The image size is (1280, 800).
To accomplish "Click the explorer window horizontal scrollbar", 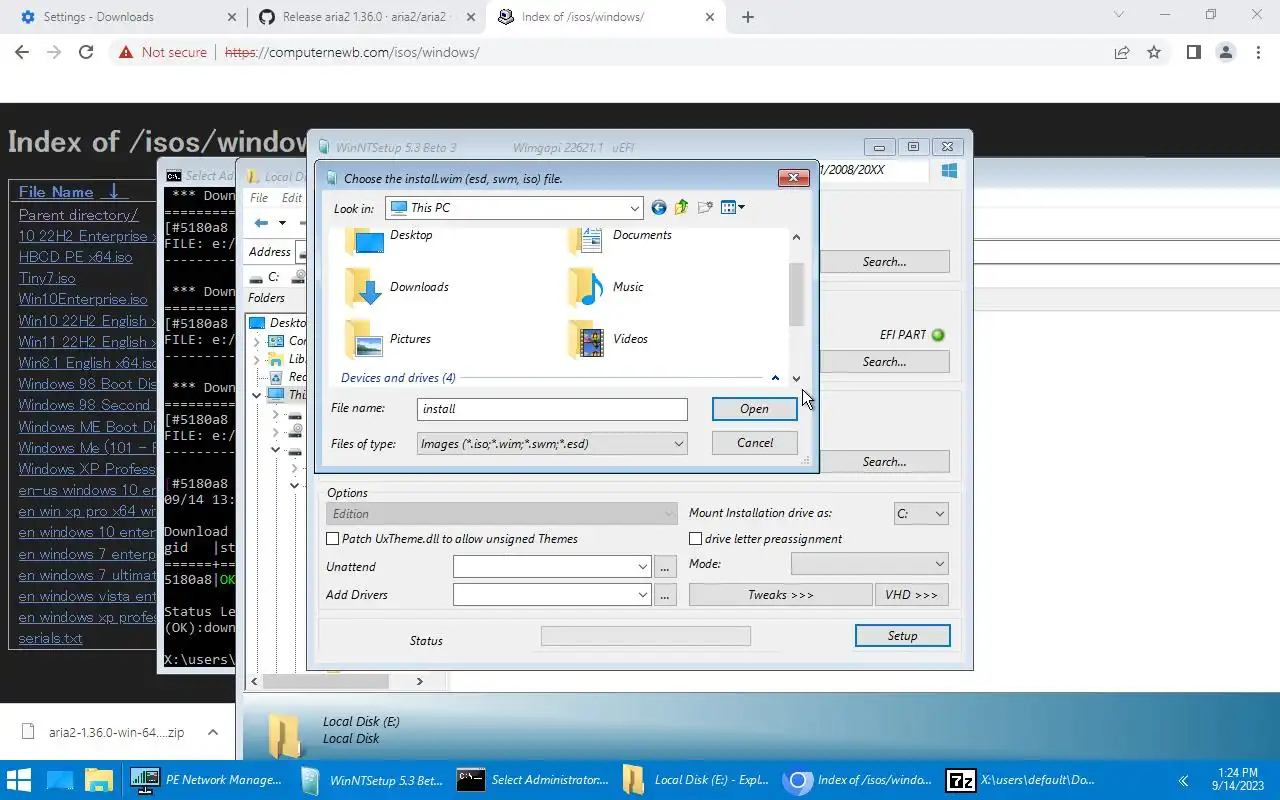I will click(x=326, y=681).
